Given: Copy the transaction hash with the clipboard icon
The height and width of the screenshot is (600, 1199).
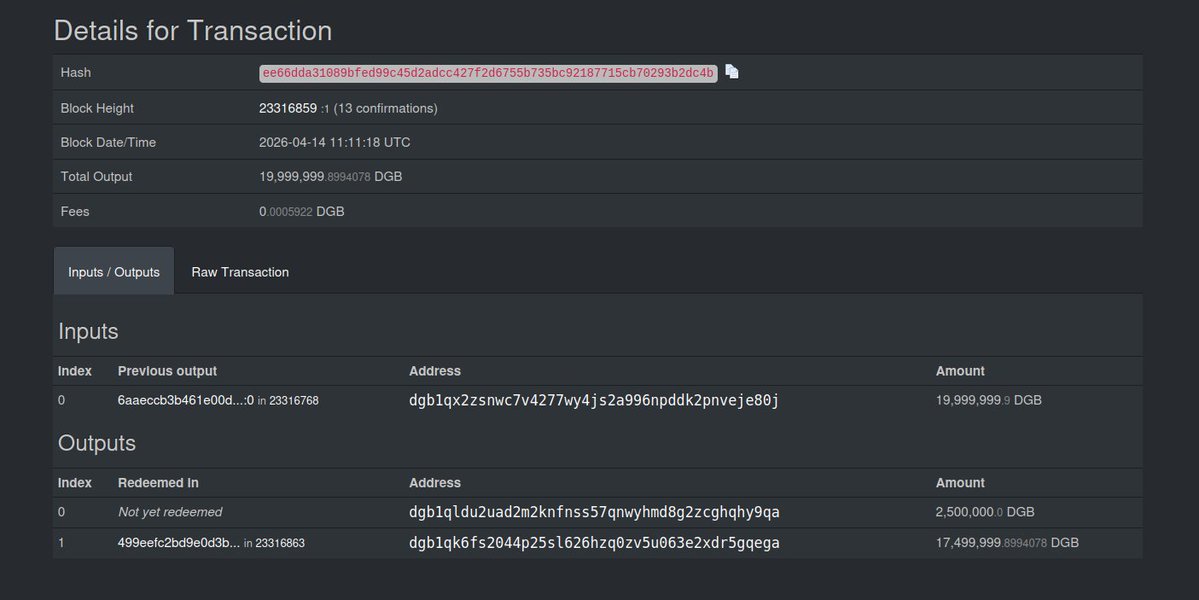Looking at the screenshot, I should [x=732, y=72].
